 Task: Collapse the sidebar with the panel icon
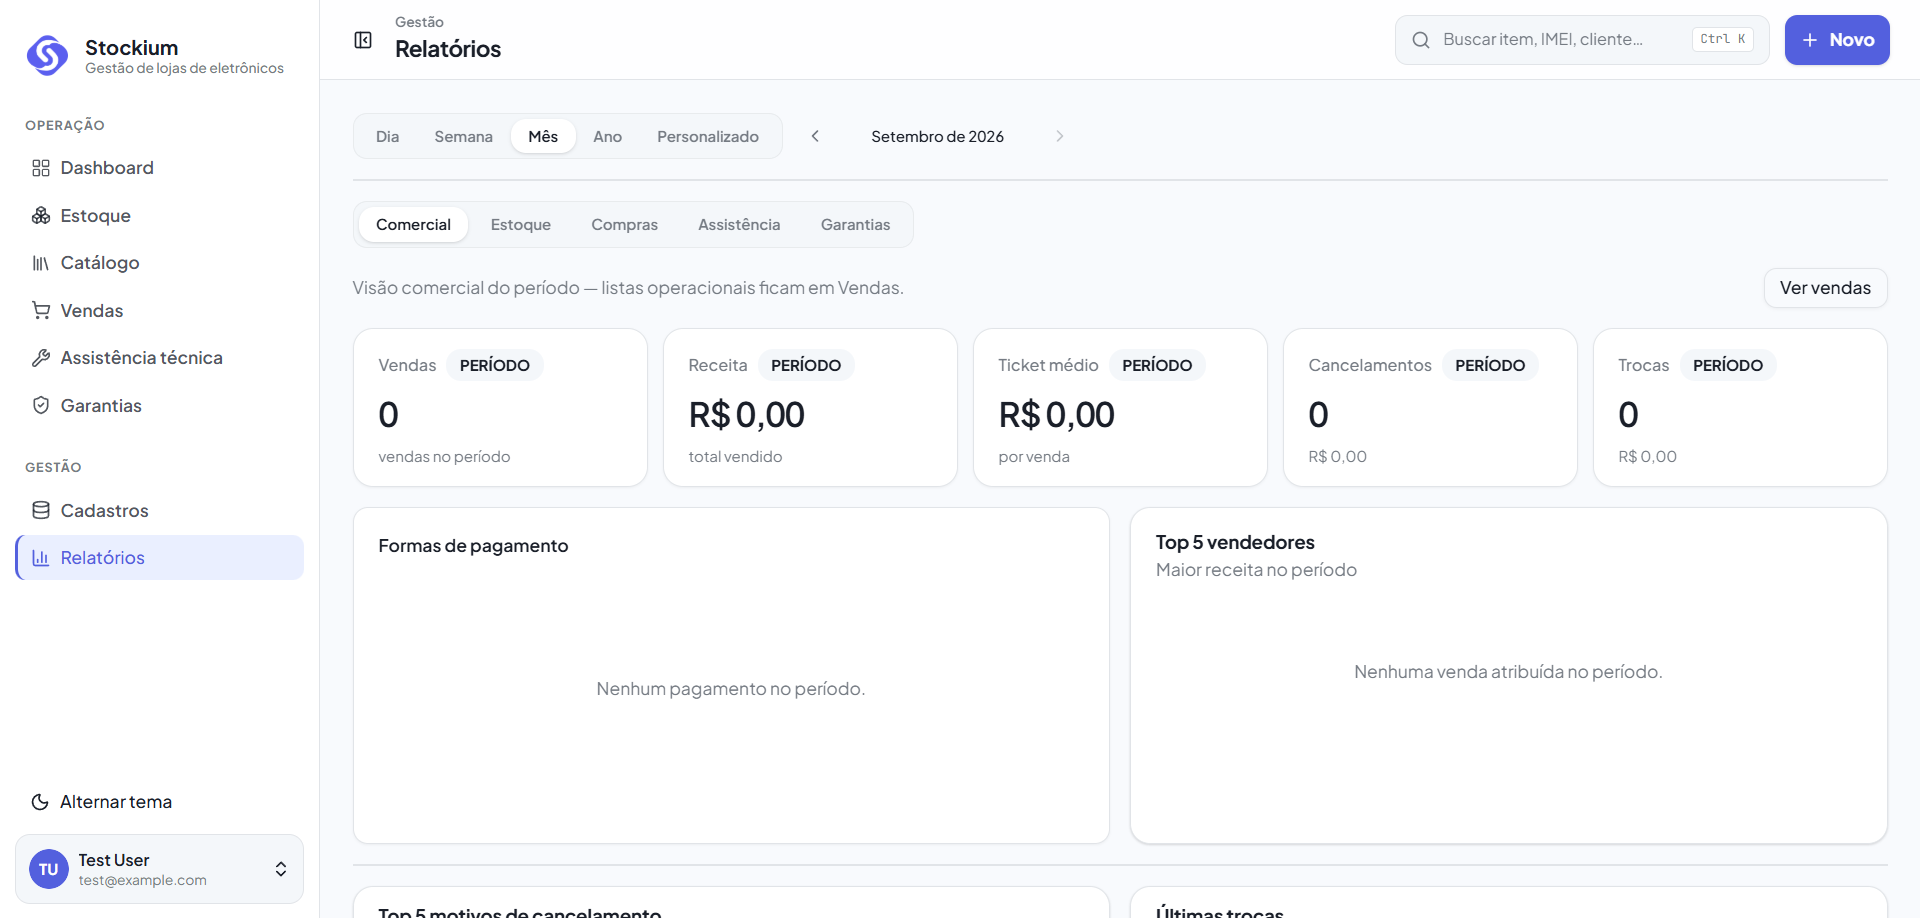[x=363, y=40]
